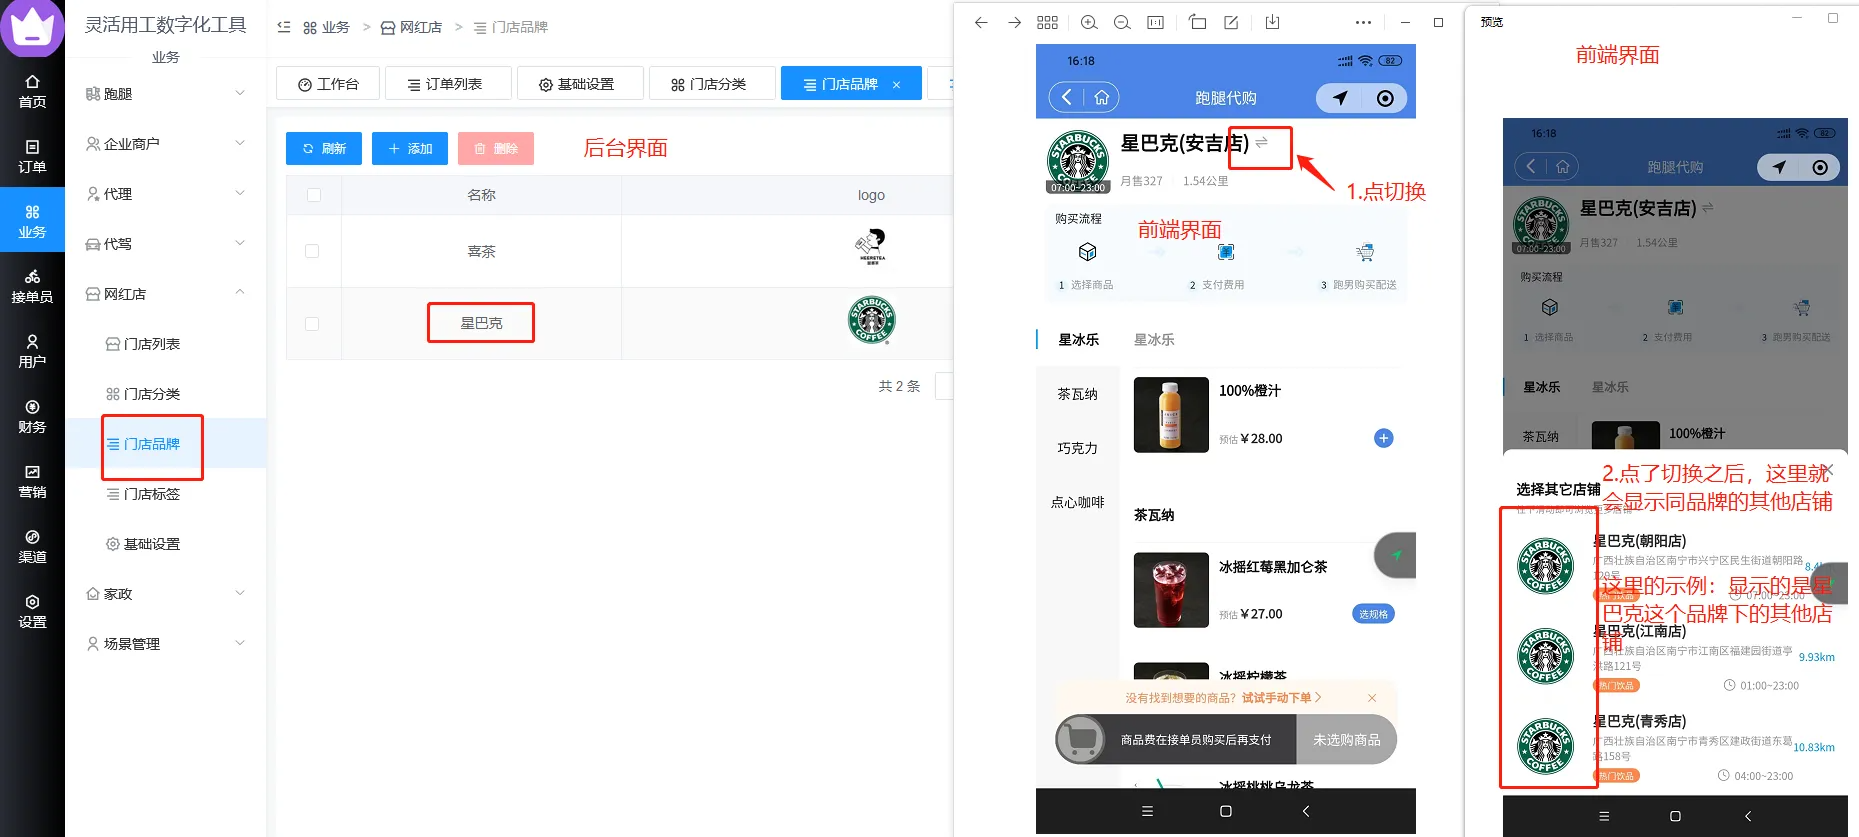1859x837 pixels.
Task: Open the 订单 orders sidebar icon
Action: [32, 156]
